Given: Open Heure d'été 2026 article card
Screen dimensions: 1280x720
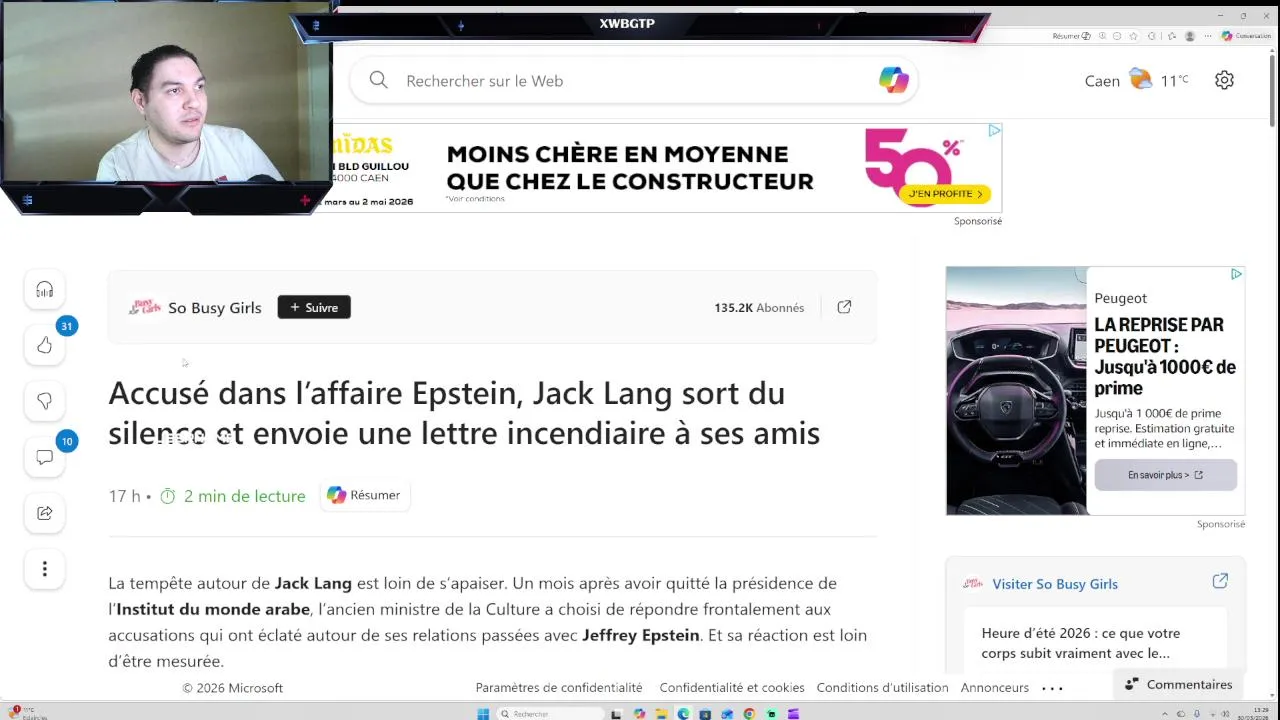Looking at the screenshot, I should click(x=1095, y=643).
